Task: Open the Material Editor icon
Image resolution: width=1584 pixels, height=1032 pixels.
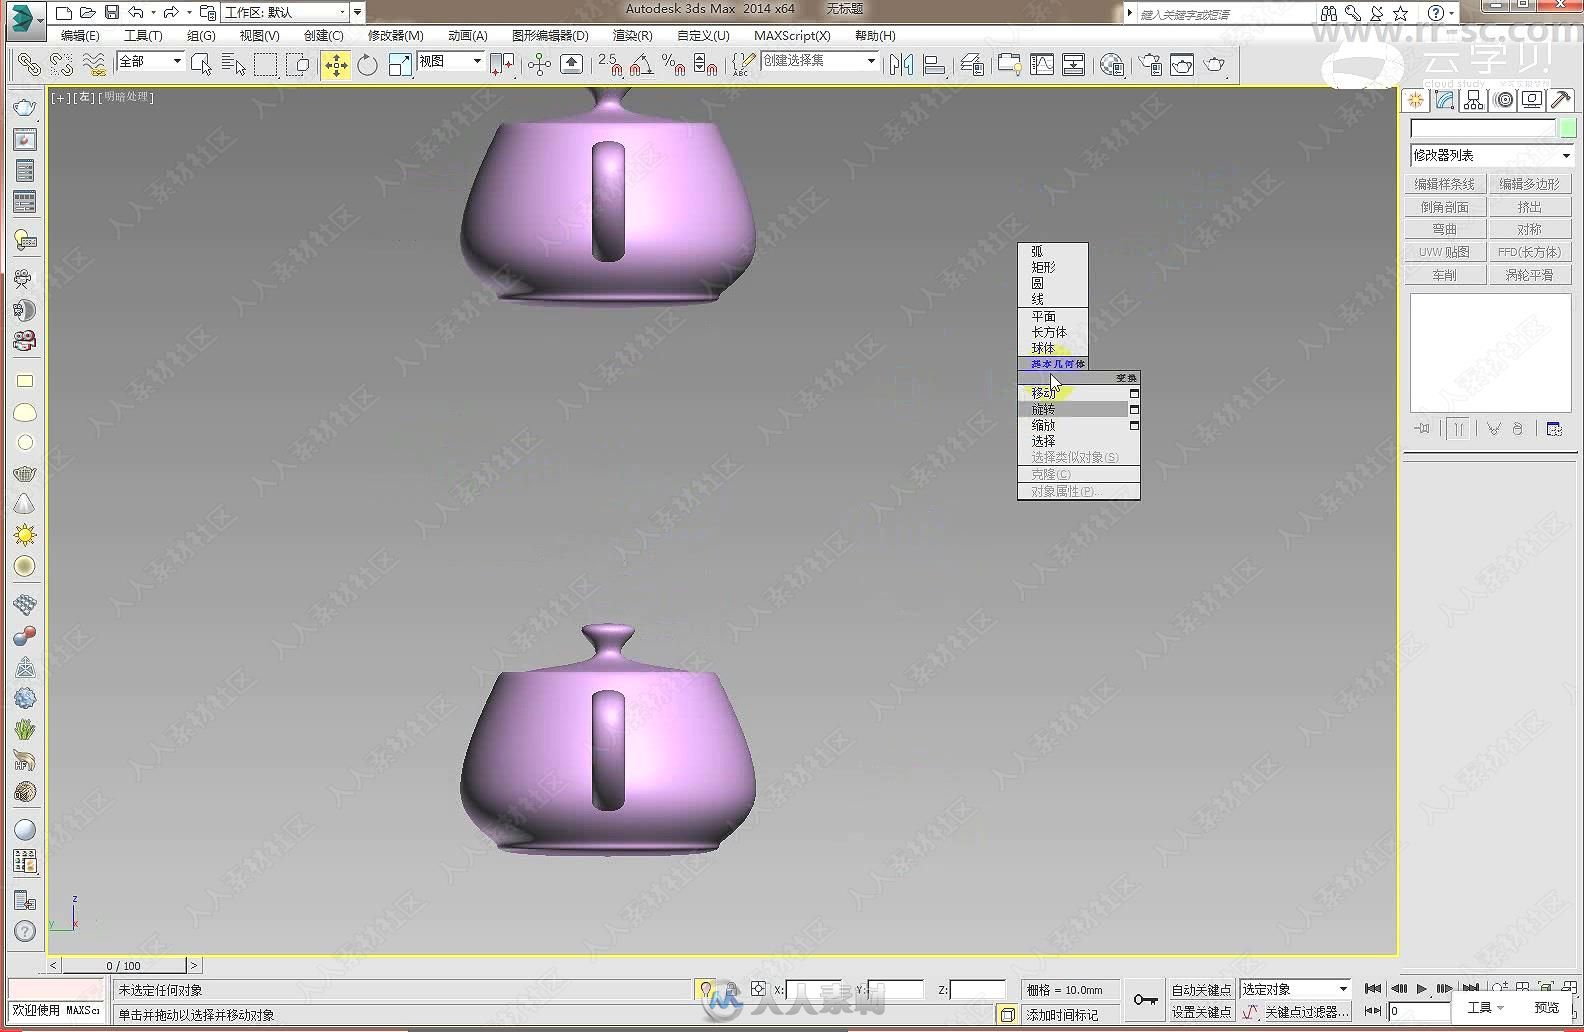Action: [x=1112, y=65]
